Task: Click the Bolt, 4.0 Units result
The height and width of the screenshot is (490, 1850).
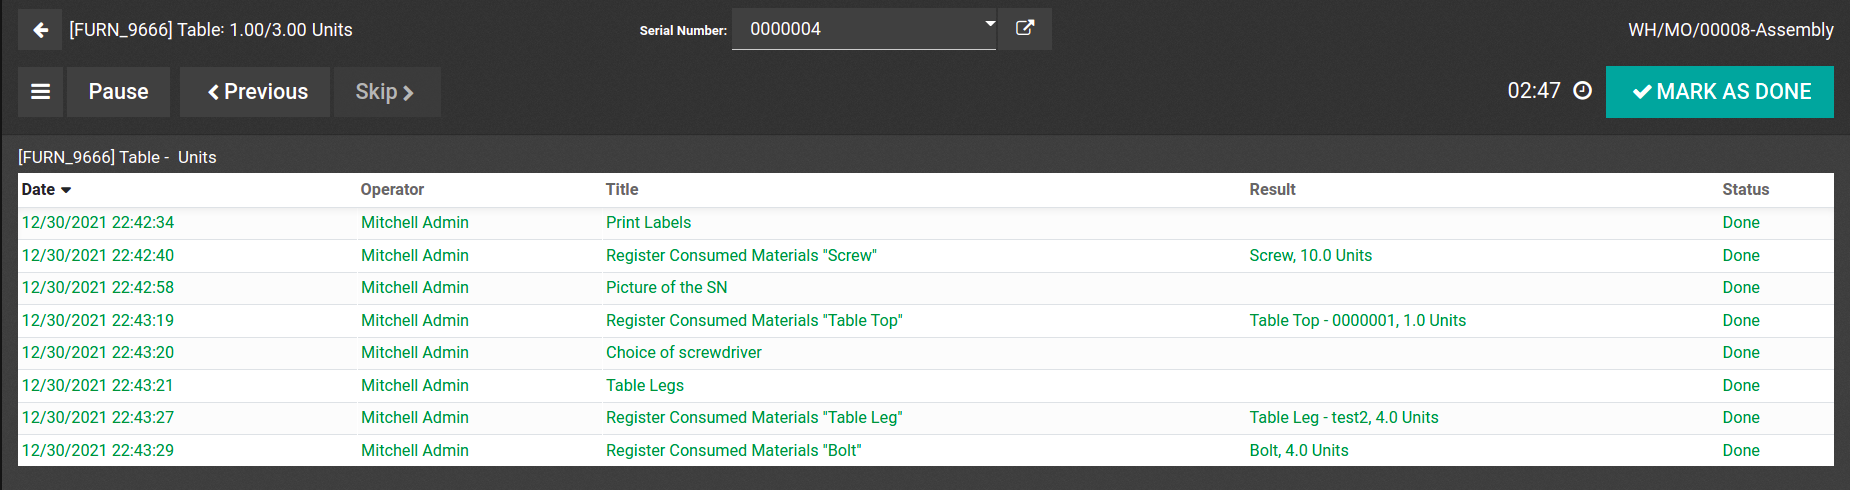Action: (1298, 450)
